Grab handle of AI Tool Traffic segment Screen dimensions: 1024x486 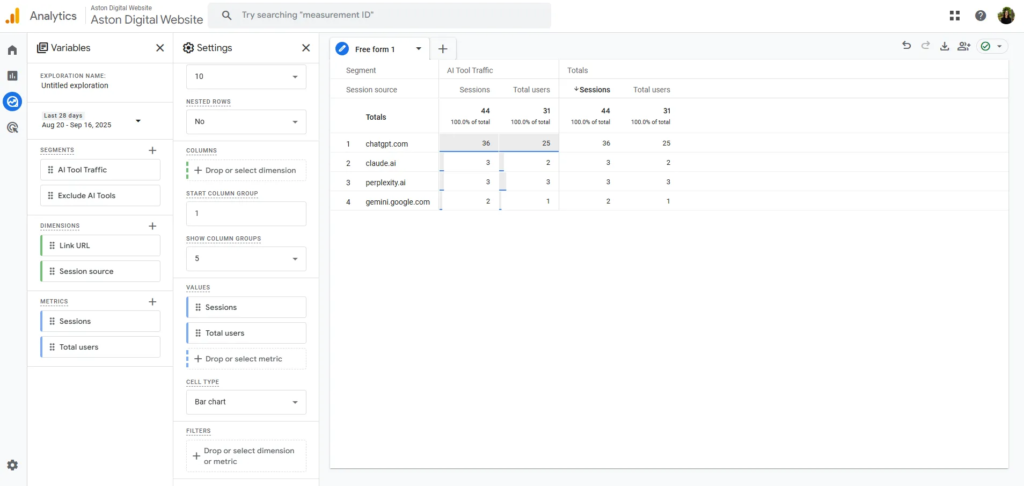(x=51, y=170)
